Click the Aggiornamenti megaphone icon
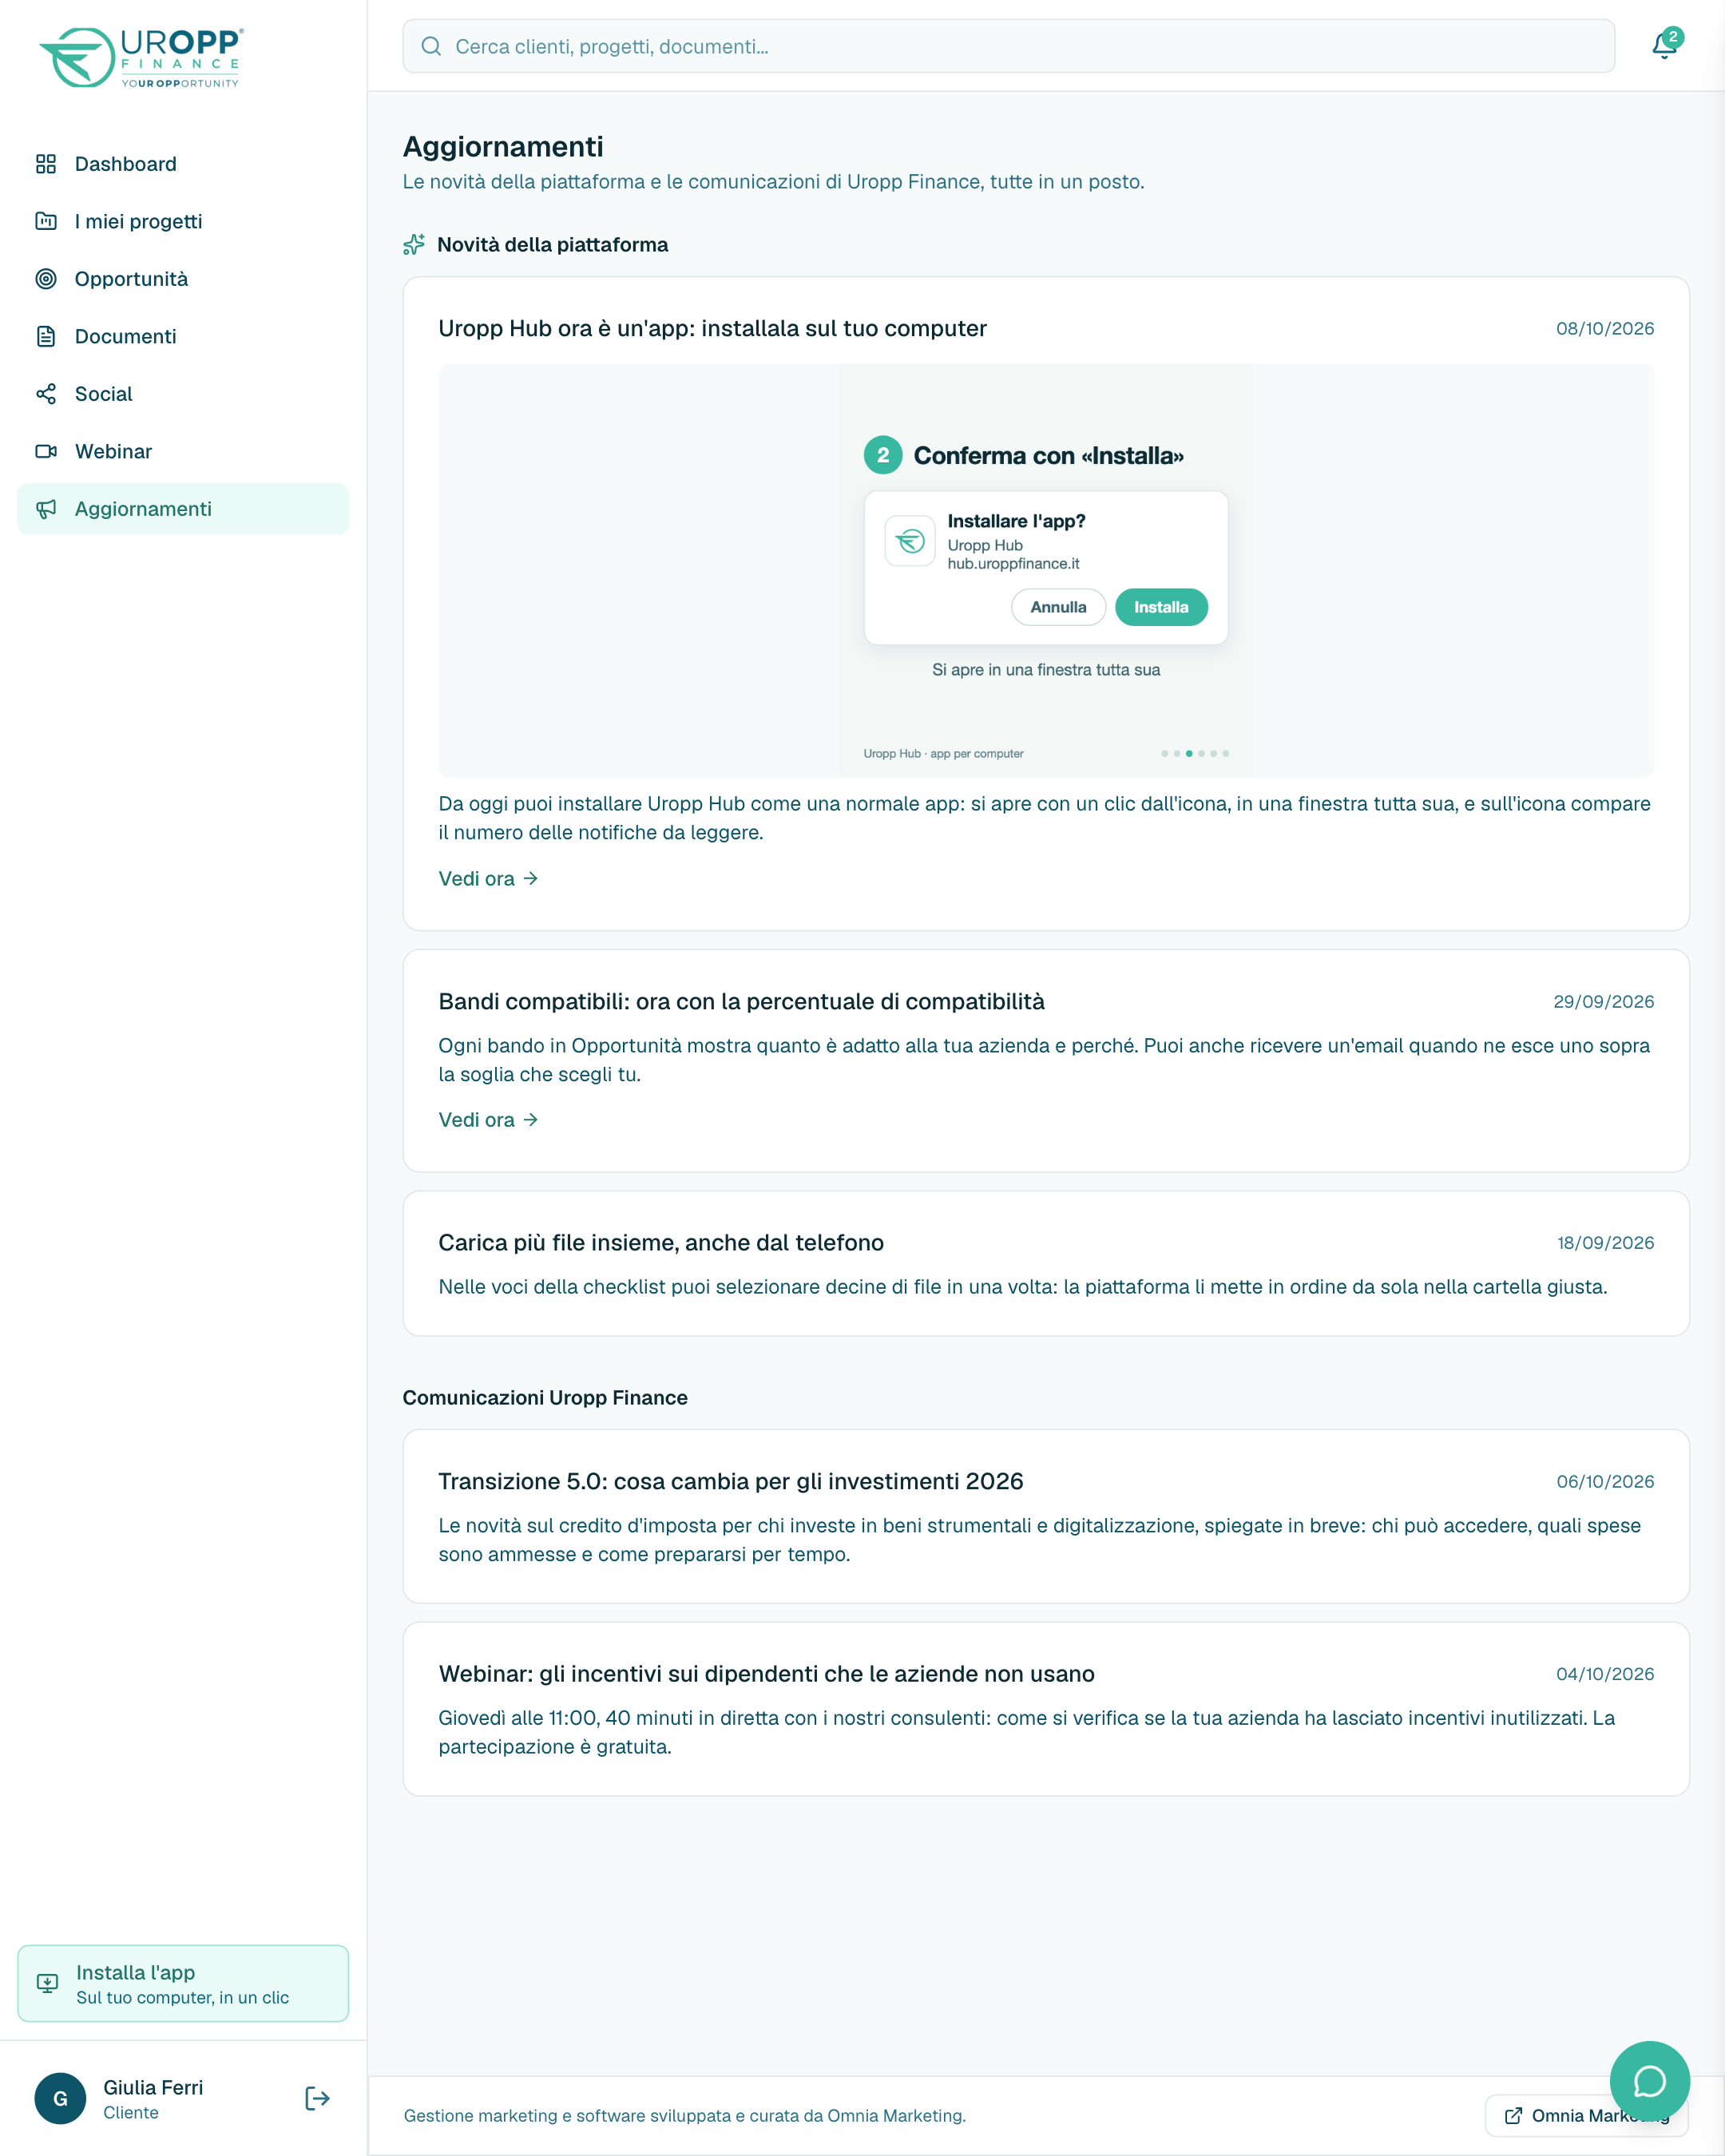 coord(46,509)
